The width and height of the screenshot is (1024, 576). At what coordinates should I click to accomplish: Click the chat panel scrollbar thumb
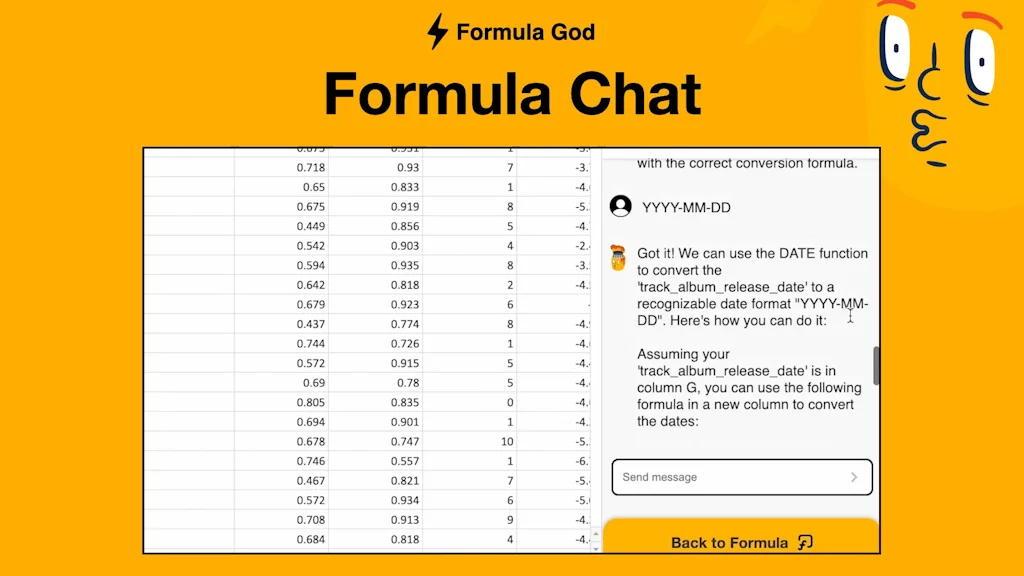[877, 366]
